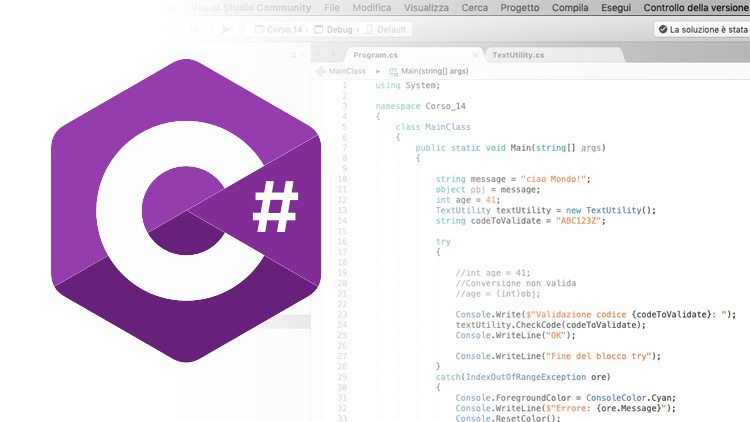Open the Modifica menu
The width and height of the screenshot is (750, 422).
[372, 8]
